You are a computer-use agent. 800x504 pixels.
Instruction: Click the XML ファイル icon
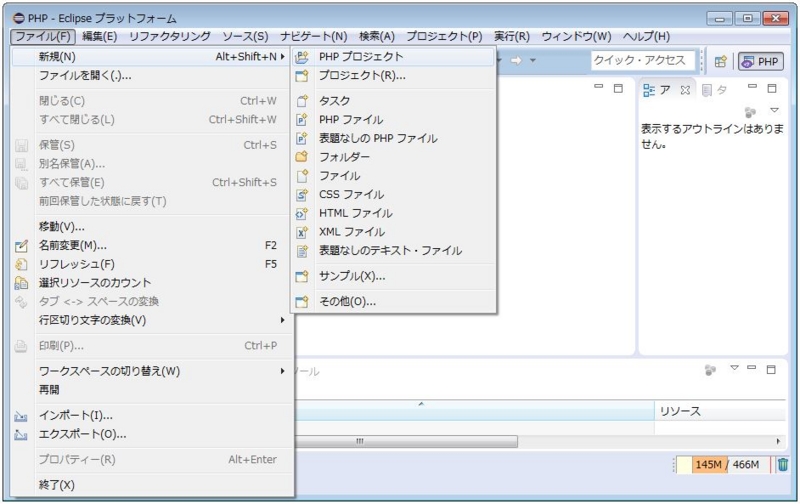pyautogui.click(x=302, y=232)
